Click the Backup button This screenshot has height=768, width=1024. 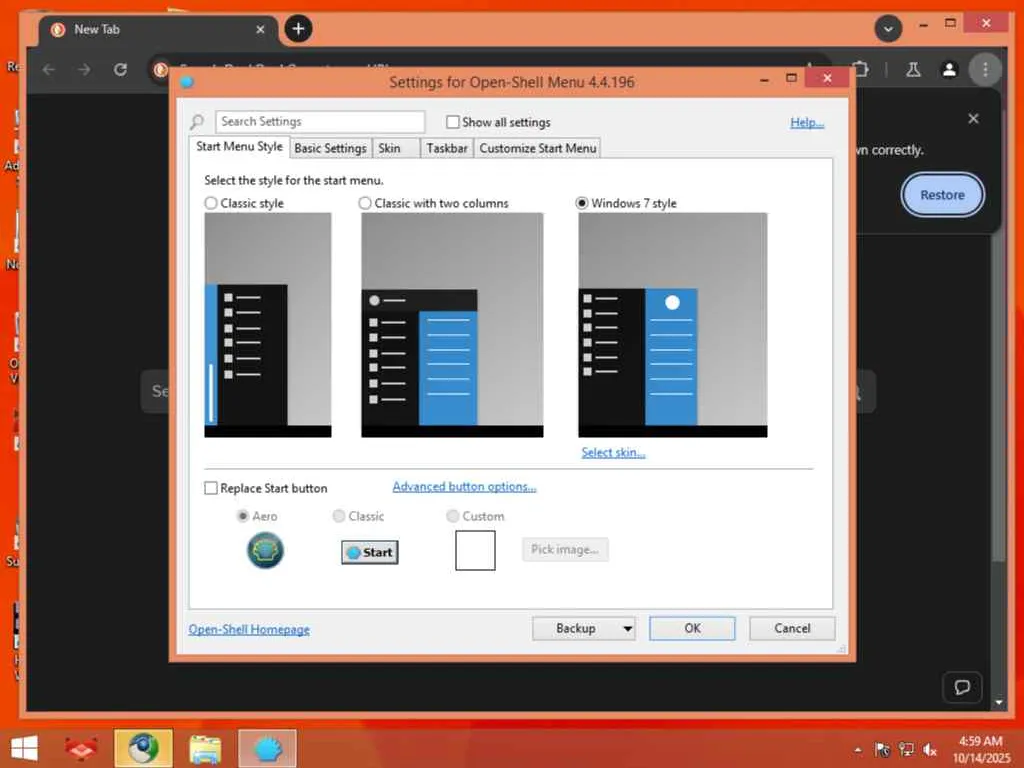(576, 628)
